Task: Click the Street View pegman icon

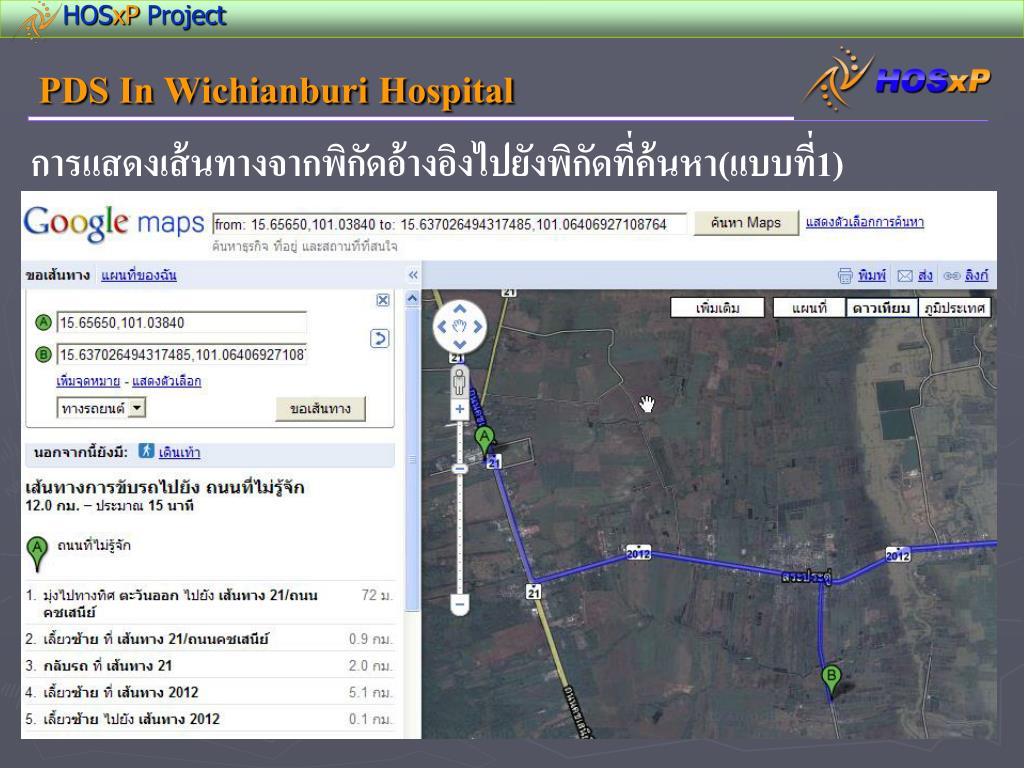Action: (460, 381)
